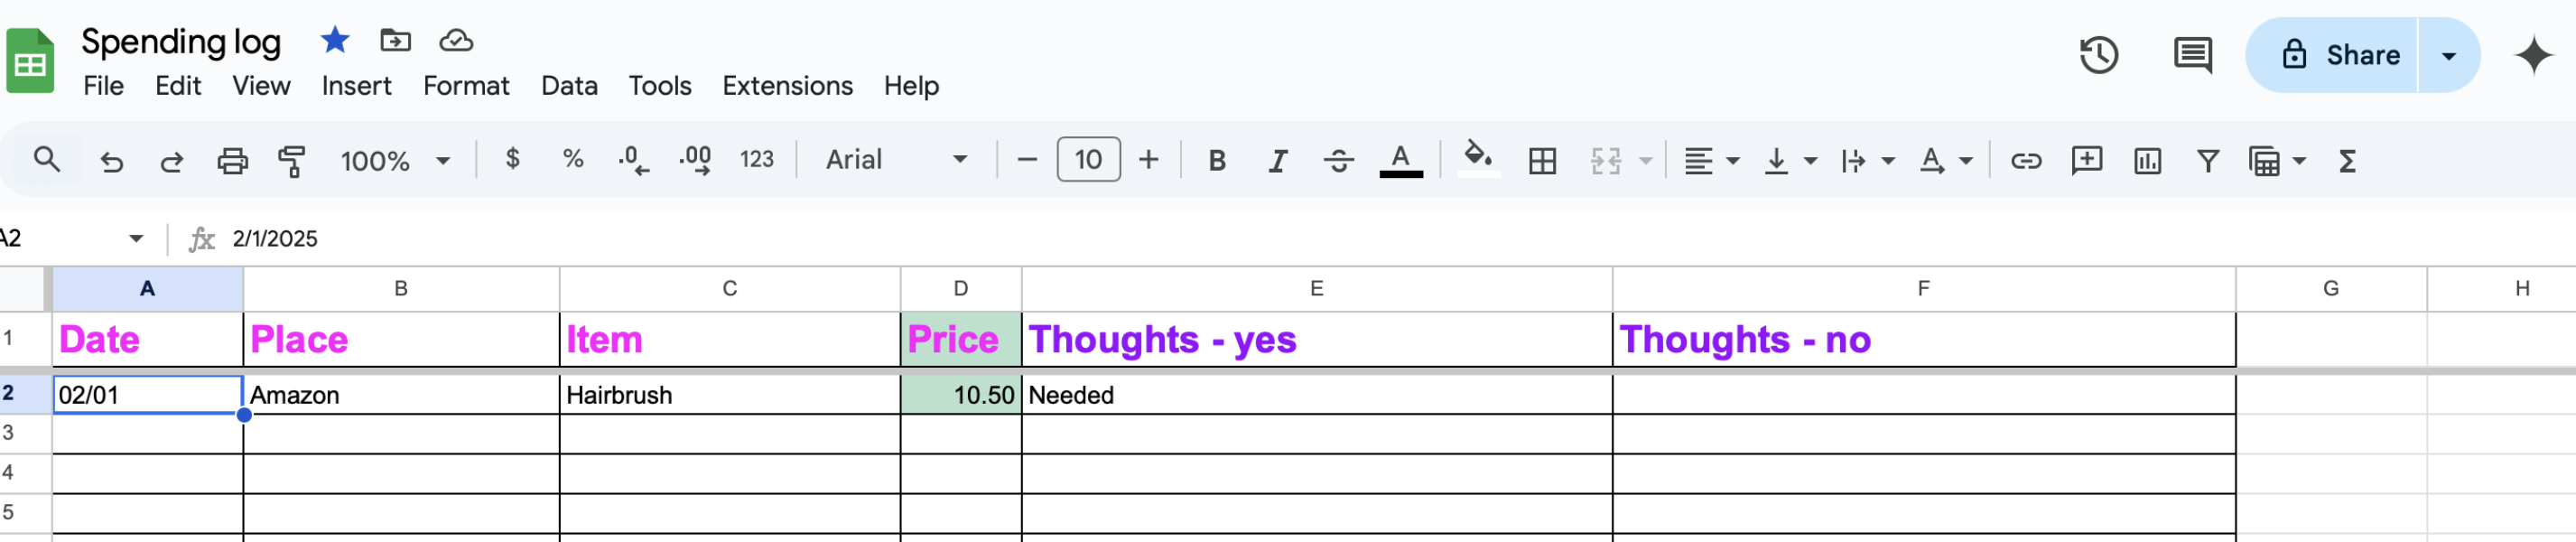This screenshot has height=542, width=2576.
Task: Click the functions sigma icon
Action: tap(2347, 160)
